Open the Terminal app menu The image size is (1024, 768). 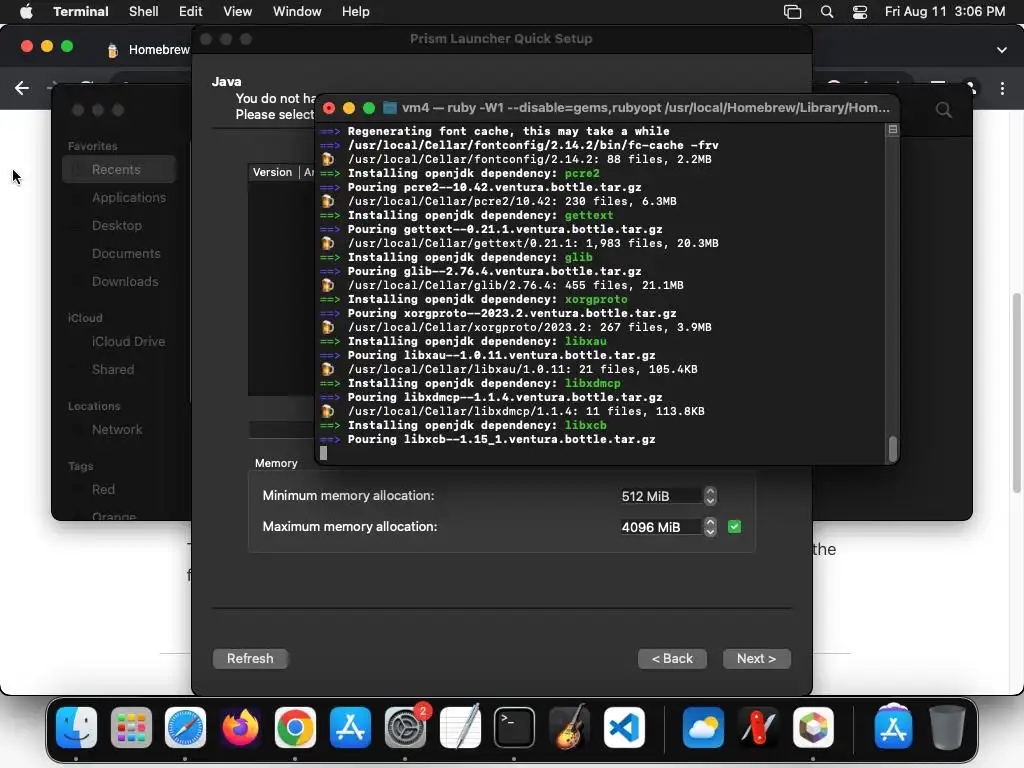coord(81,12)
